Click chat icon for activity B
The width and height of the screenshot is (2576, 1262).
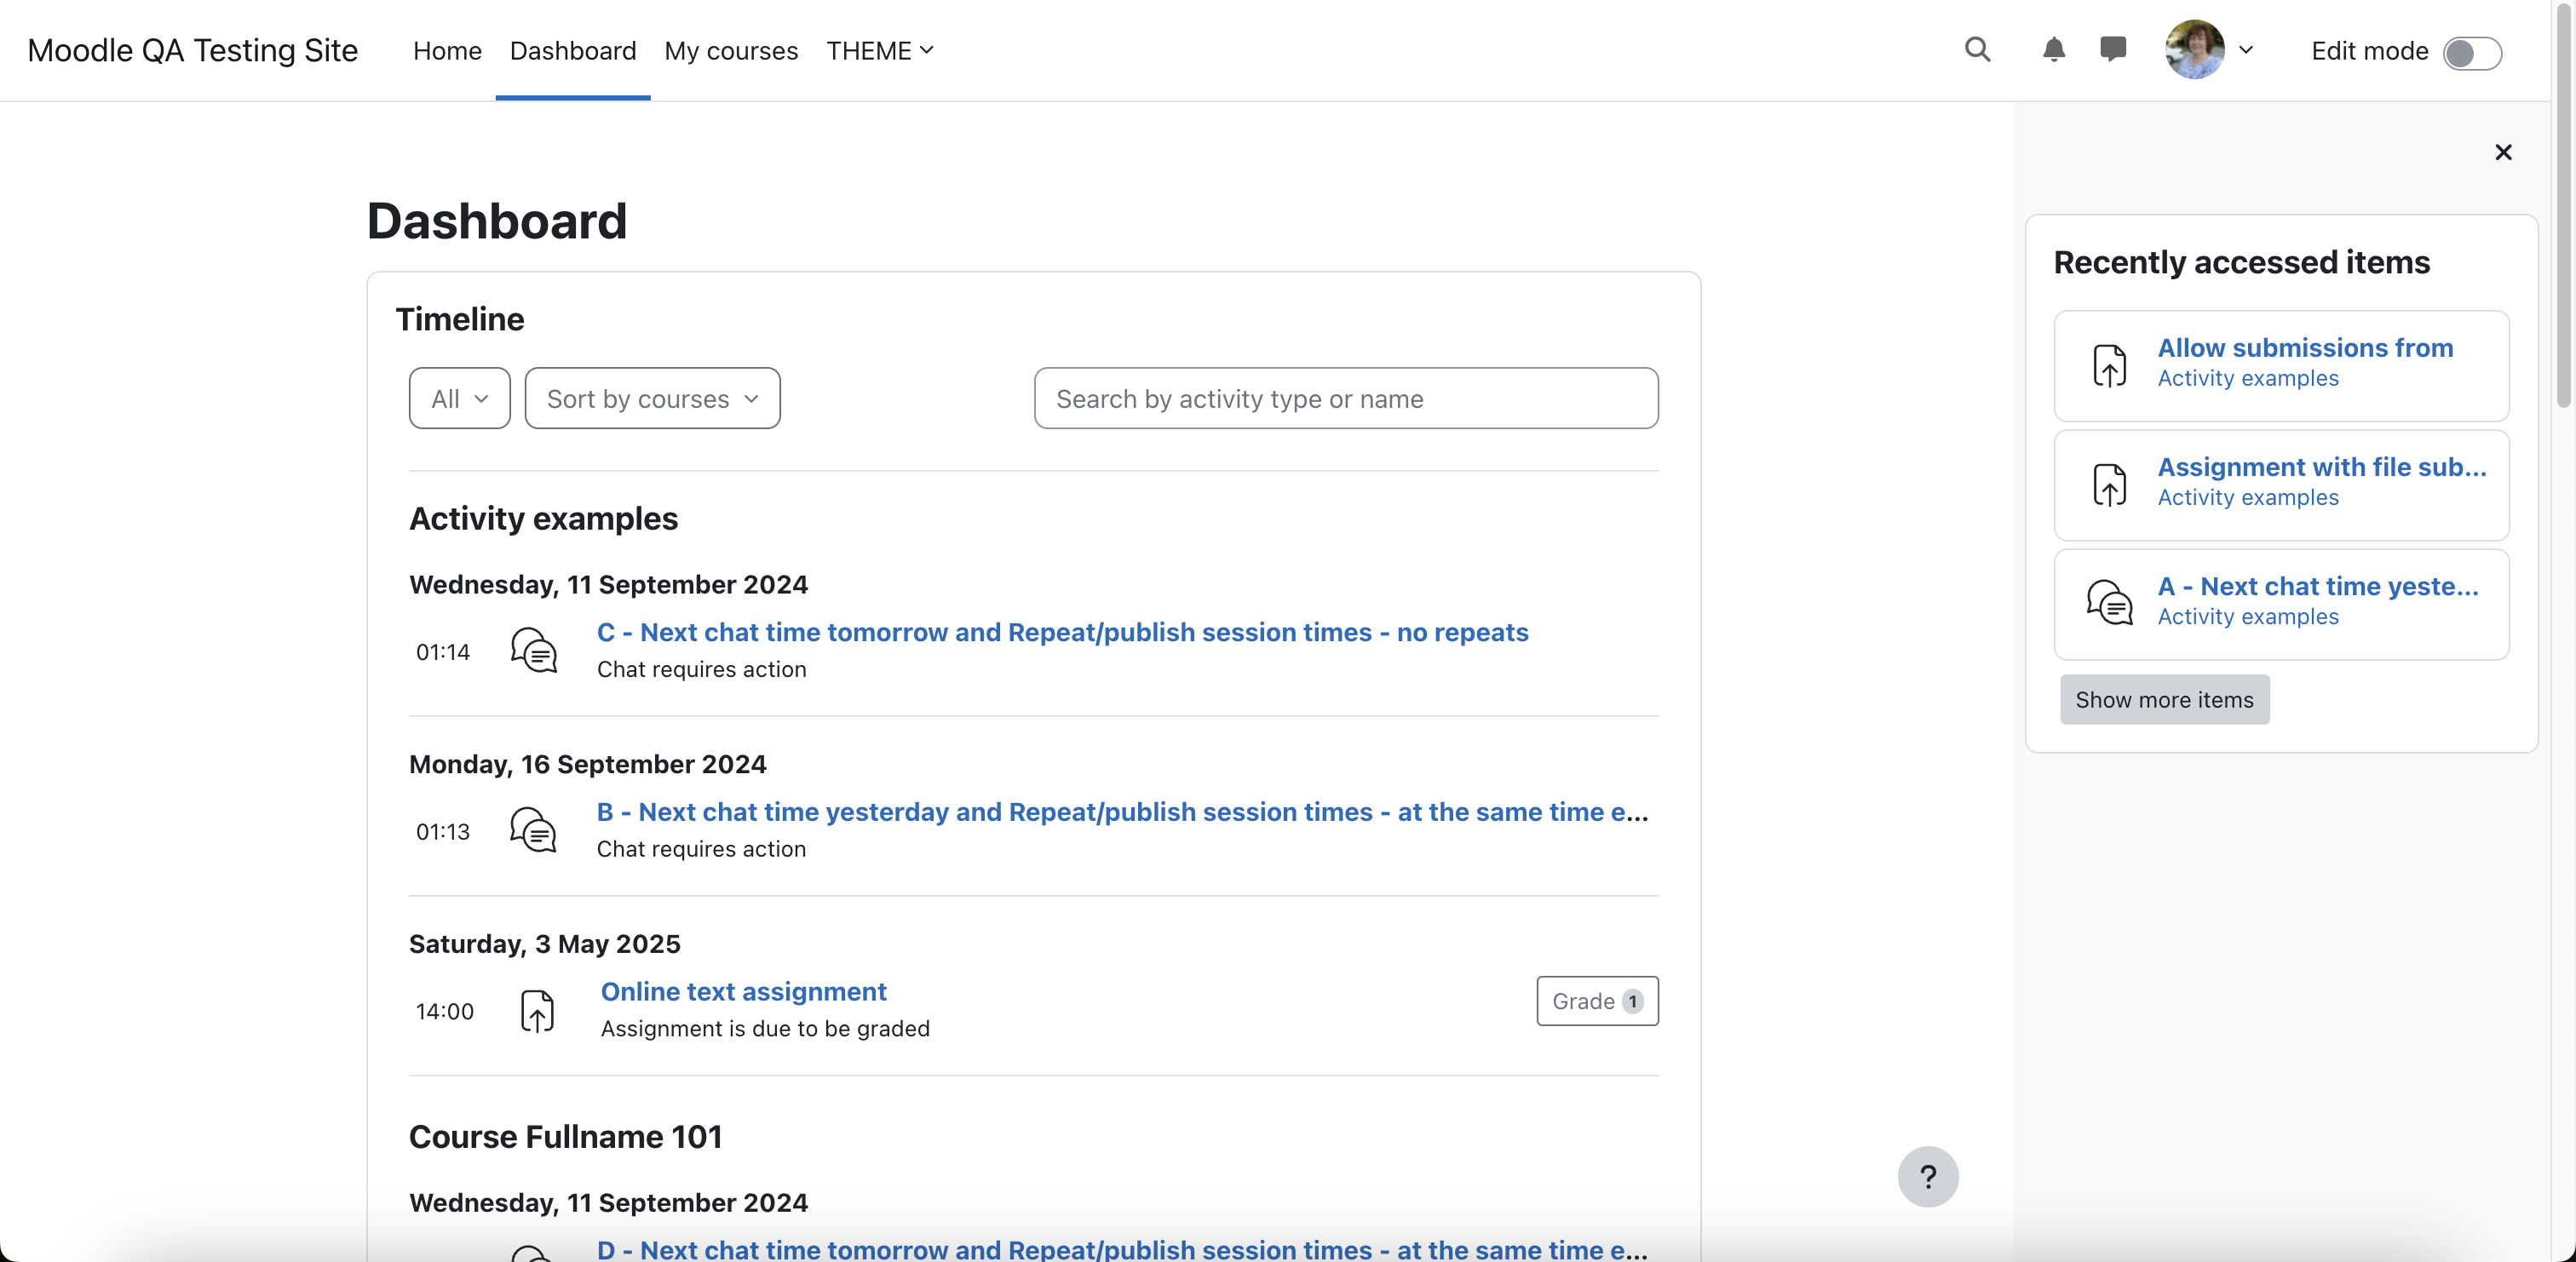tap(533, 831)
